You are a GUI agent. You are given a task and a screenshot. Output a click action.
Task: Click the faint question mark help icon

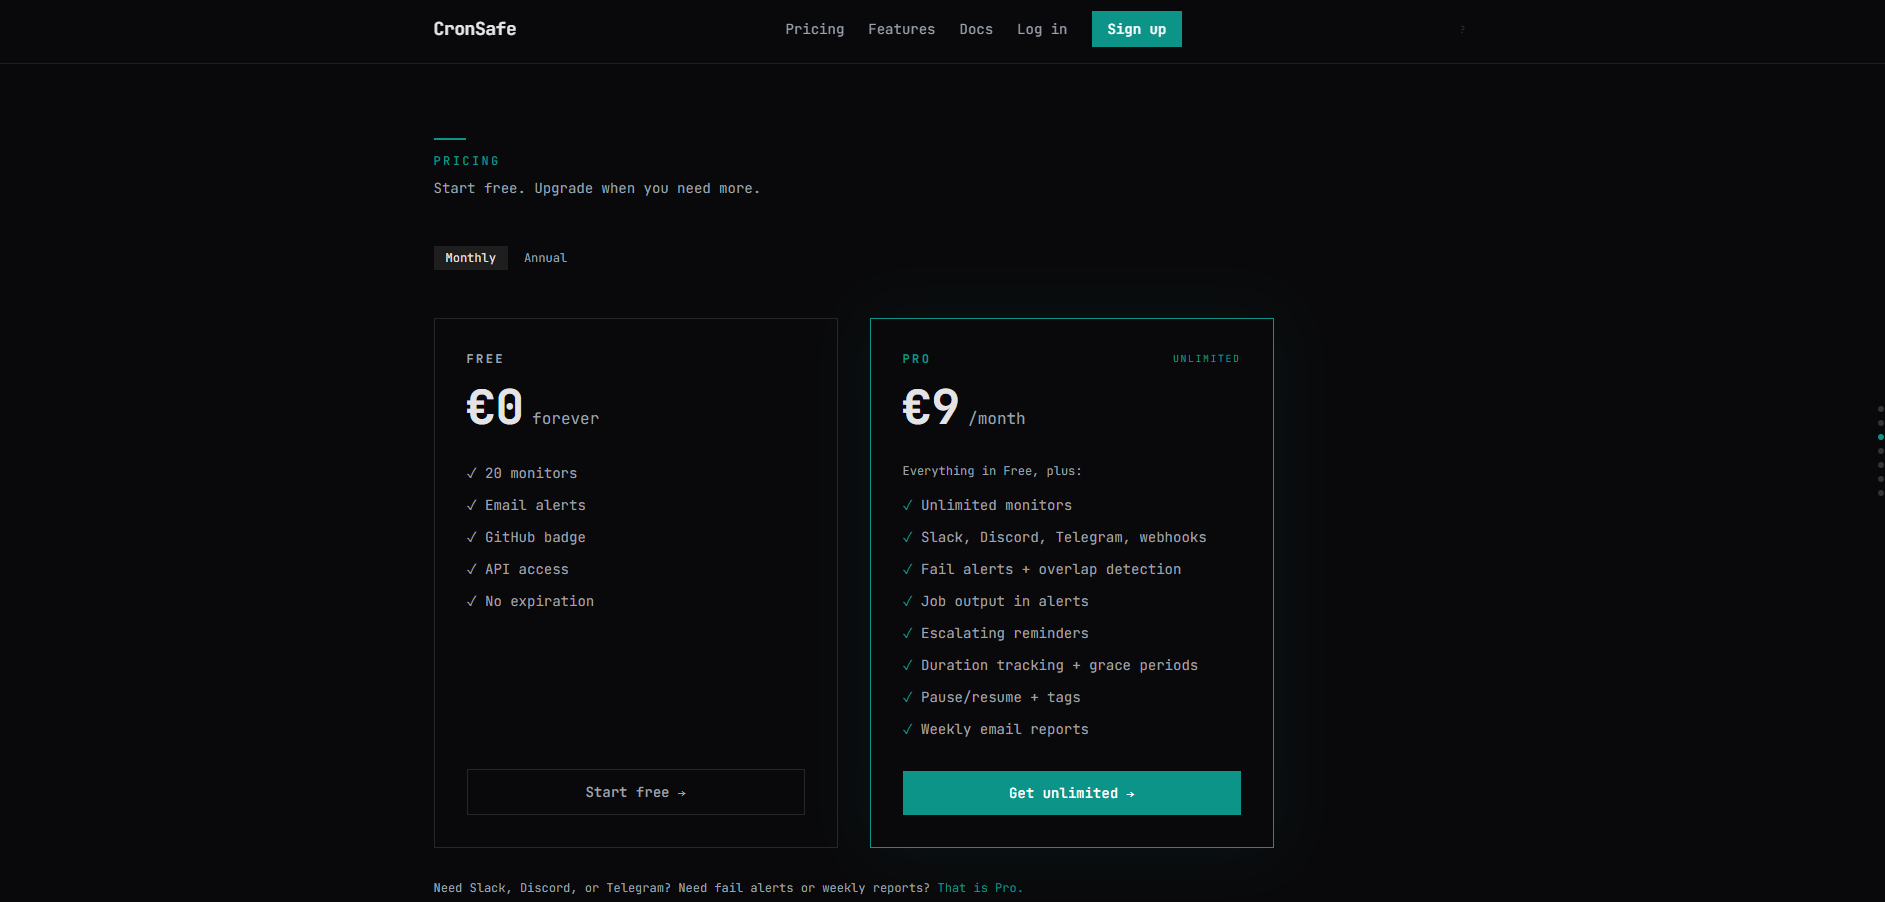tap(1462, 29)
